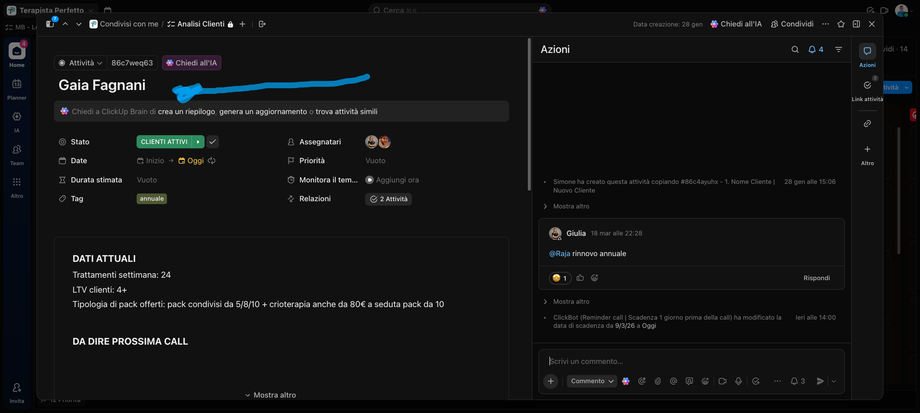Open the sidebar panel toggle in task header

coord(50,24)
